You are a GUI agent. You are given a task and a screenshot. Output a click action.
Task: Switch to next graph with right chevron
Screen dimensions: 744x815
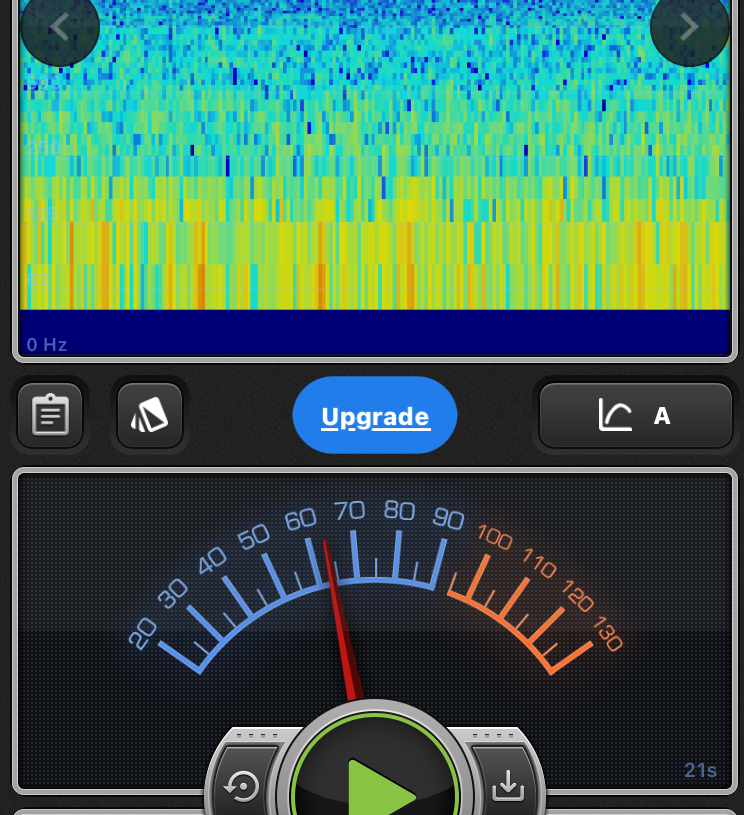(x=689, y=27)
